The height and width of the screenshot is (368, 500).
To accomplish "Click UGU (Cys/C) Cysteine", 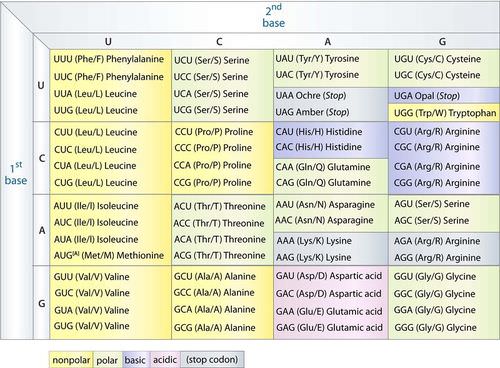I will 437,59.
